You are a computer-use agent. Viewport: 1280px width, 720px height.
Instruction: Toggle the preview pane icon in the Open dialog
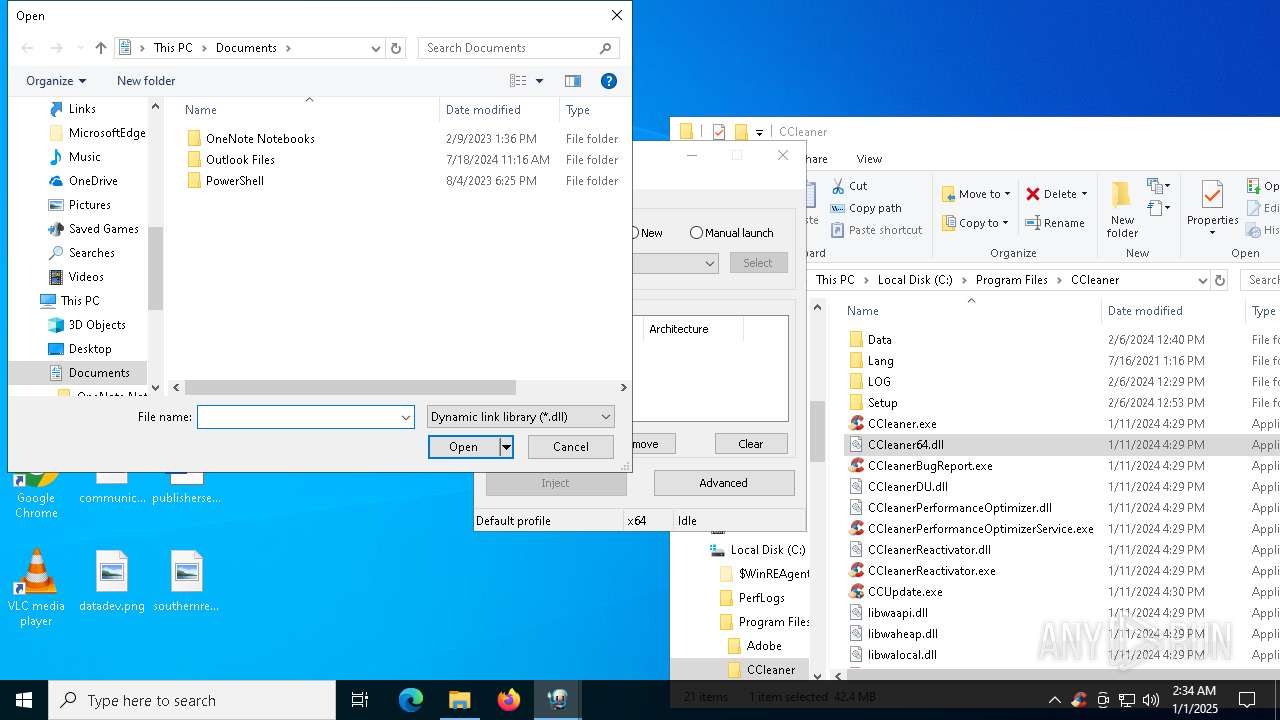click(572, 81)
